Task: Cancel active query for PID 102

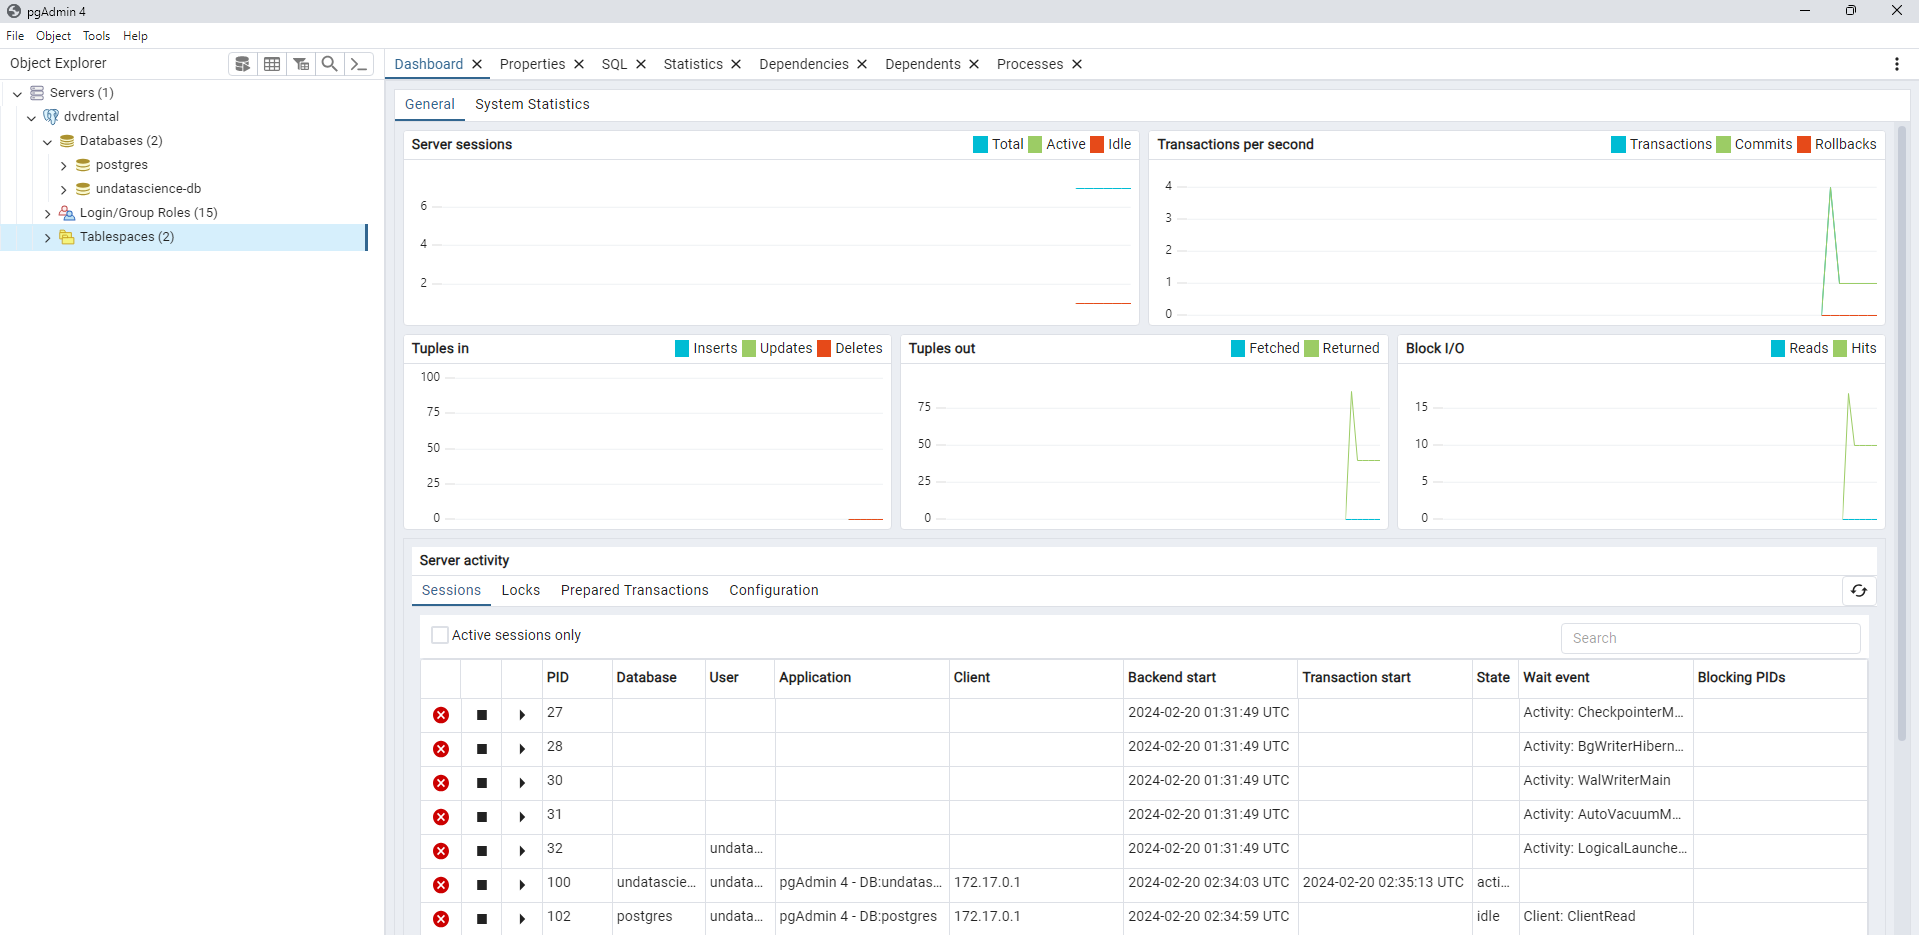Action: (482, 919)
